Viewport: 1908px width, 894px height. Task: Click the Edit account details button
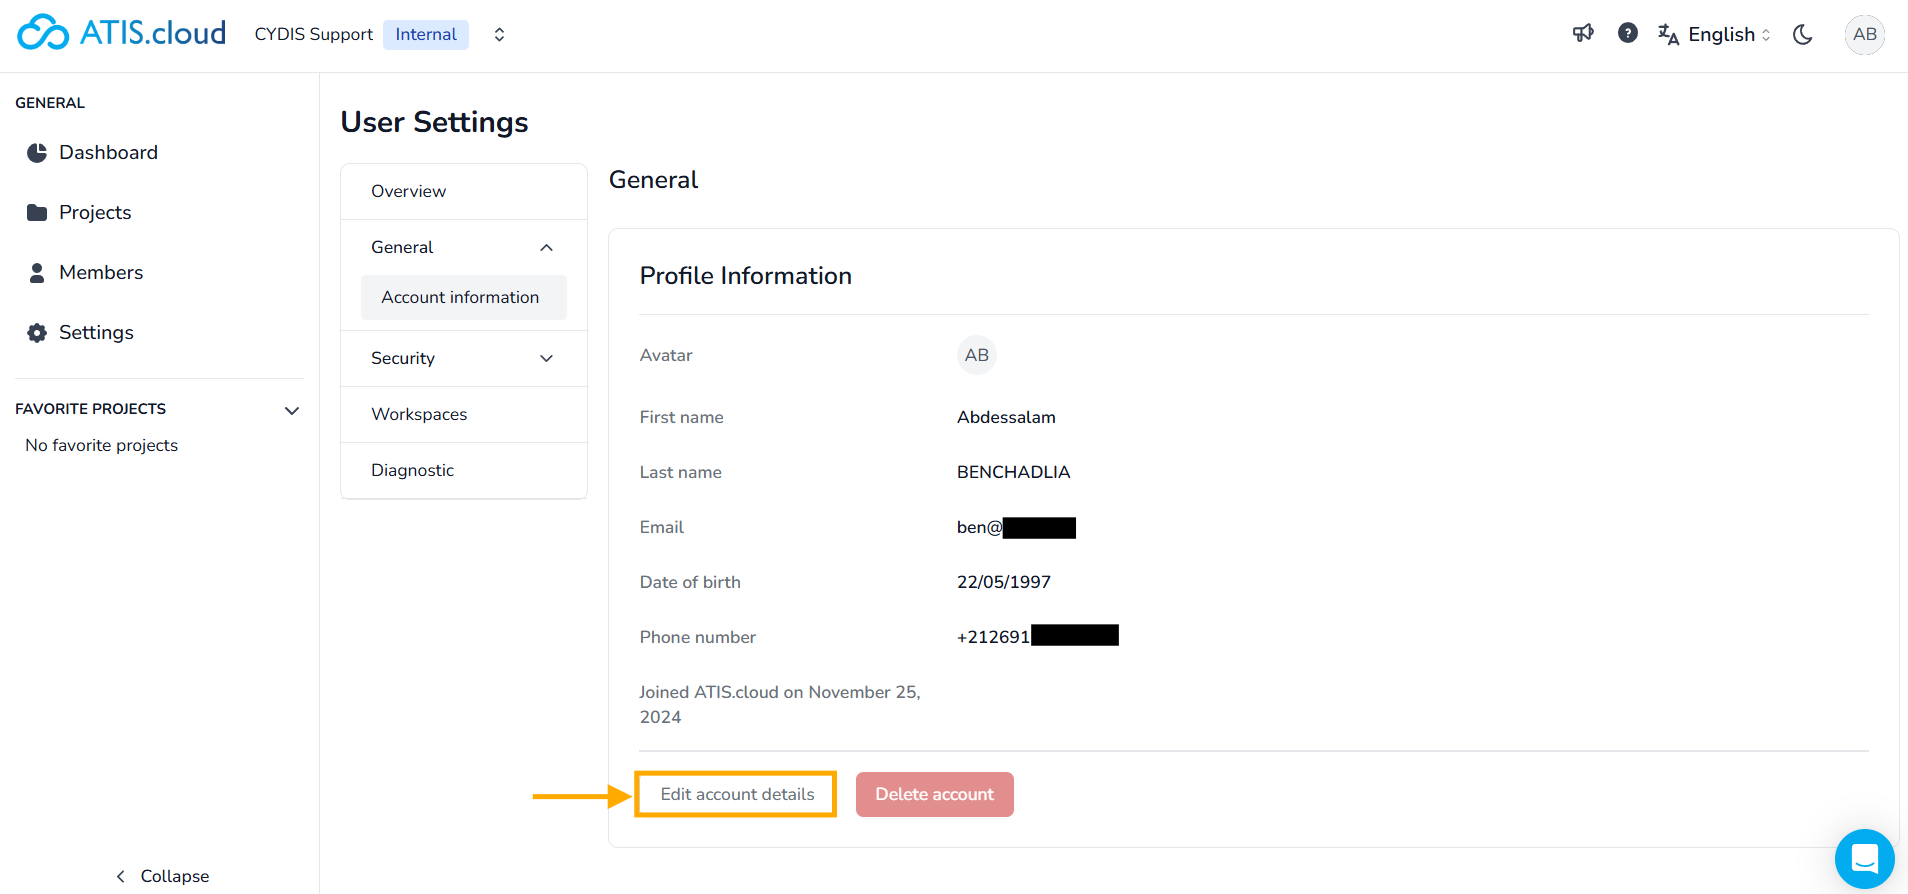pos(737,794)
